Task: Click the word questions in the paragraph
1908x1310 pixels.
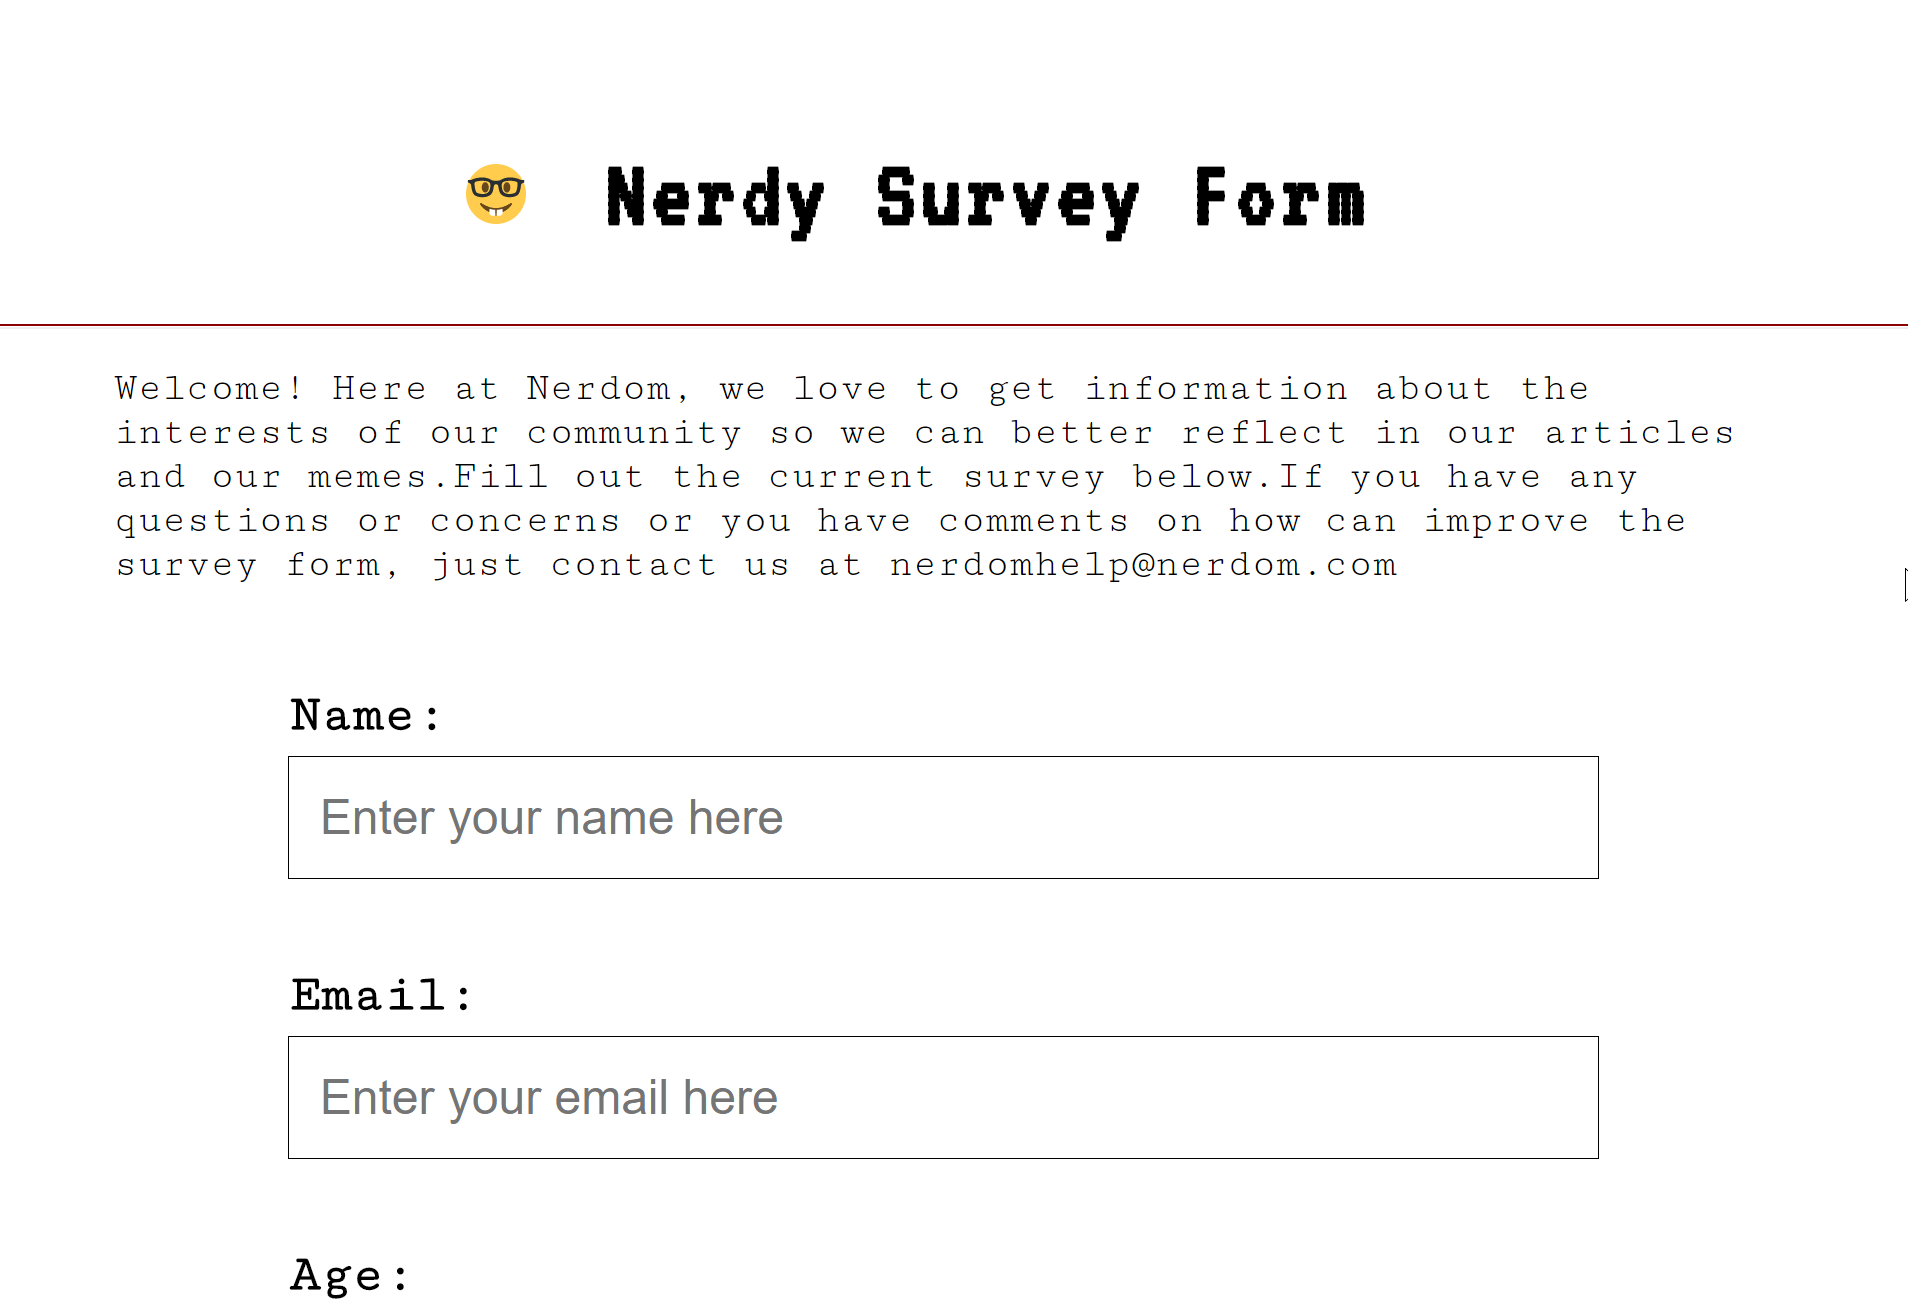Action: click(x=223, y=522)
